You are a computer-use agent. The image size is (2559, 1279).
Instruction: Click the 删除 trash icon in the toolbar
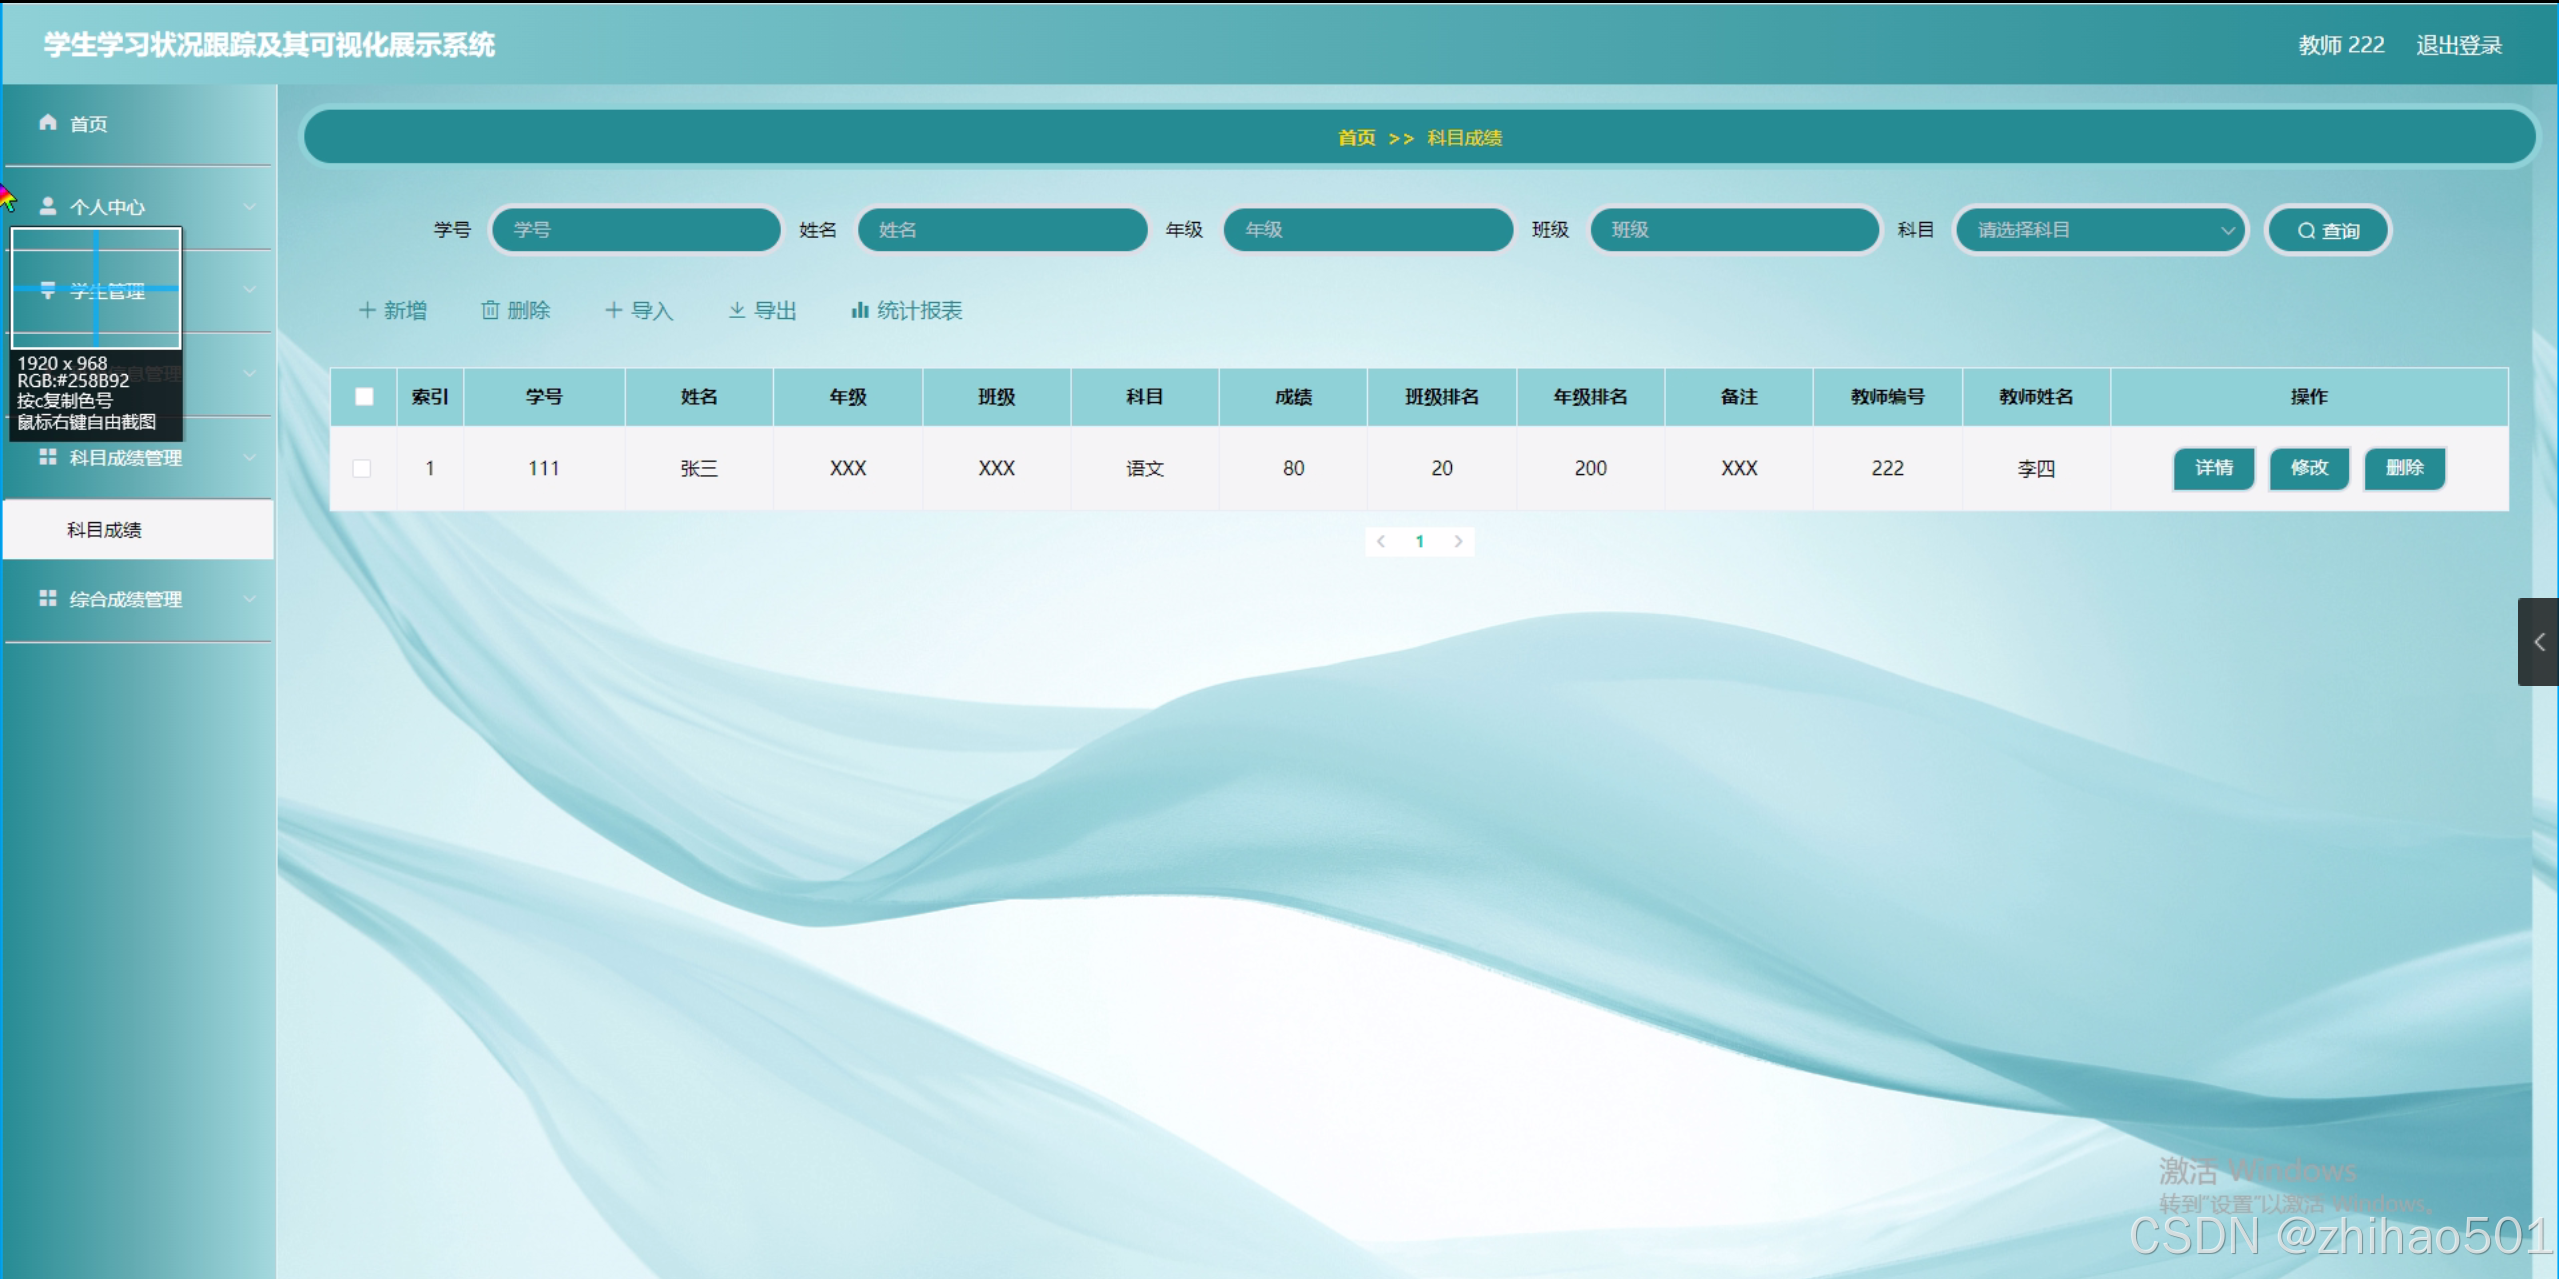[490, 310]
